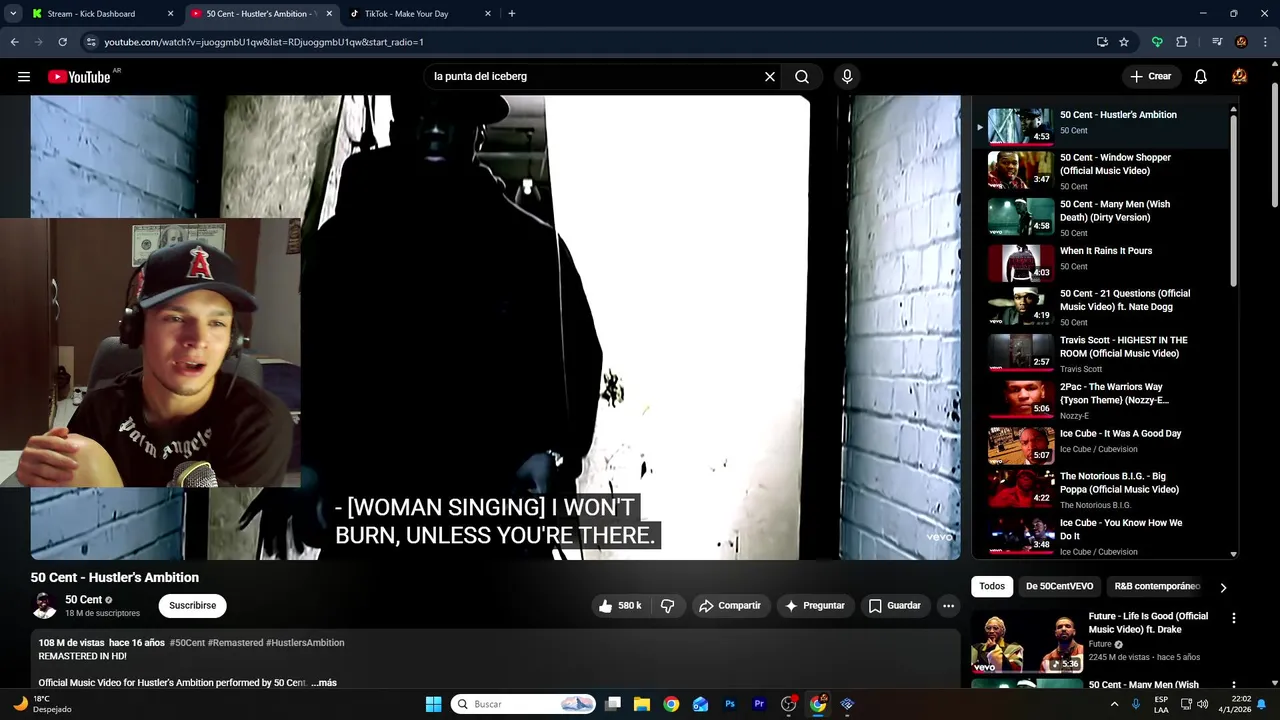Go to YouTube home via logo
This screenshot has width=1280, height=720.
[x=79, y=77]
